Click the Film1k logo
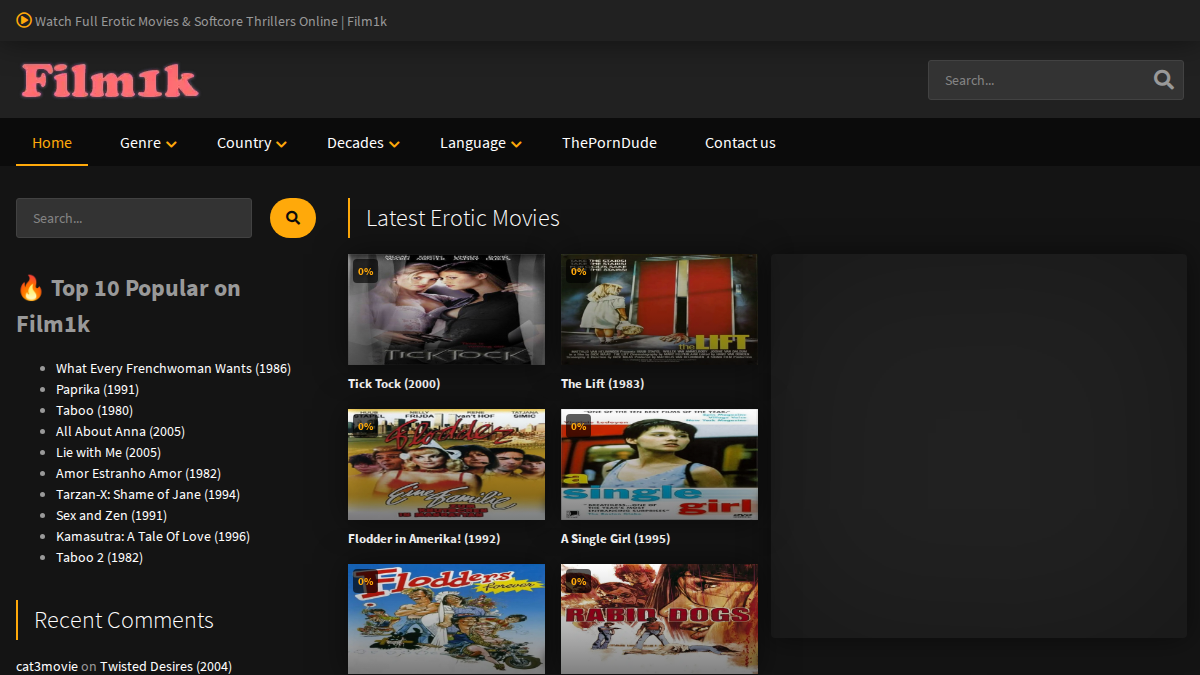1200x675 pixels. (110, 81)
